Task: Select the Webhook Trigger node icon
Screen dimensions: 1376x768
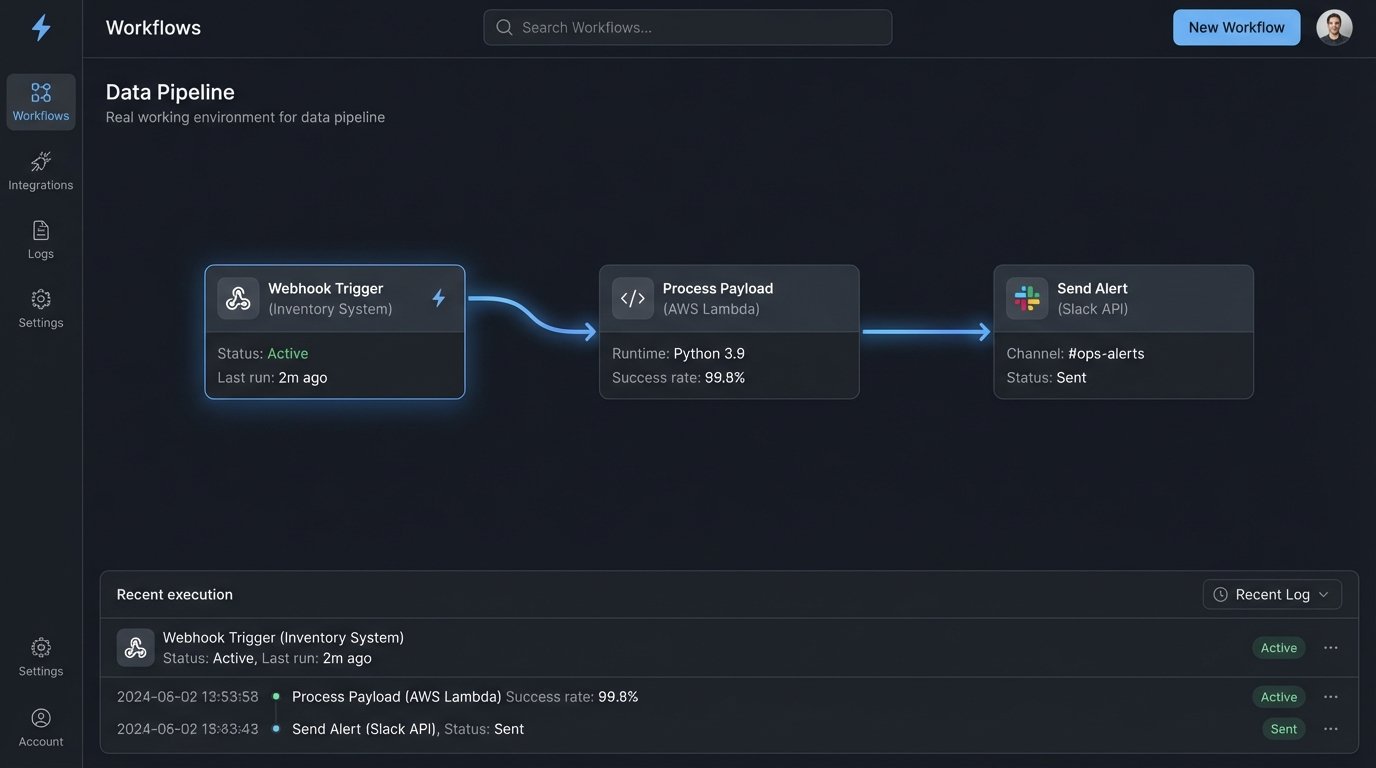Action: (237, 296)
